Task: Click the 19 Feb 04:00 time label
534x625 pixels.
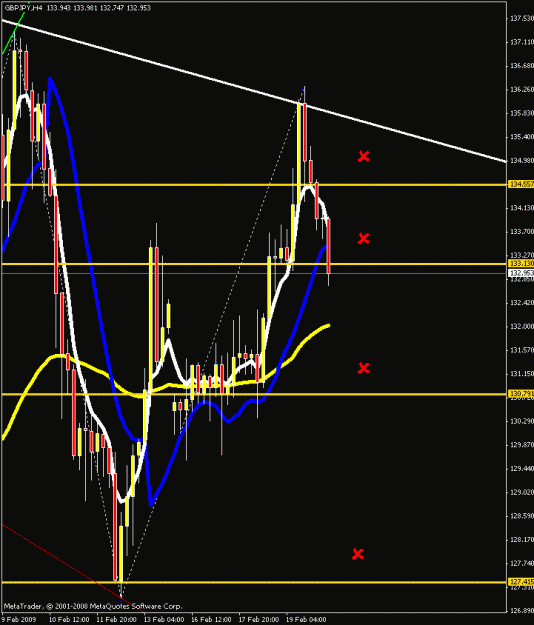Action: pyautogui.click(x=306, y=619)
